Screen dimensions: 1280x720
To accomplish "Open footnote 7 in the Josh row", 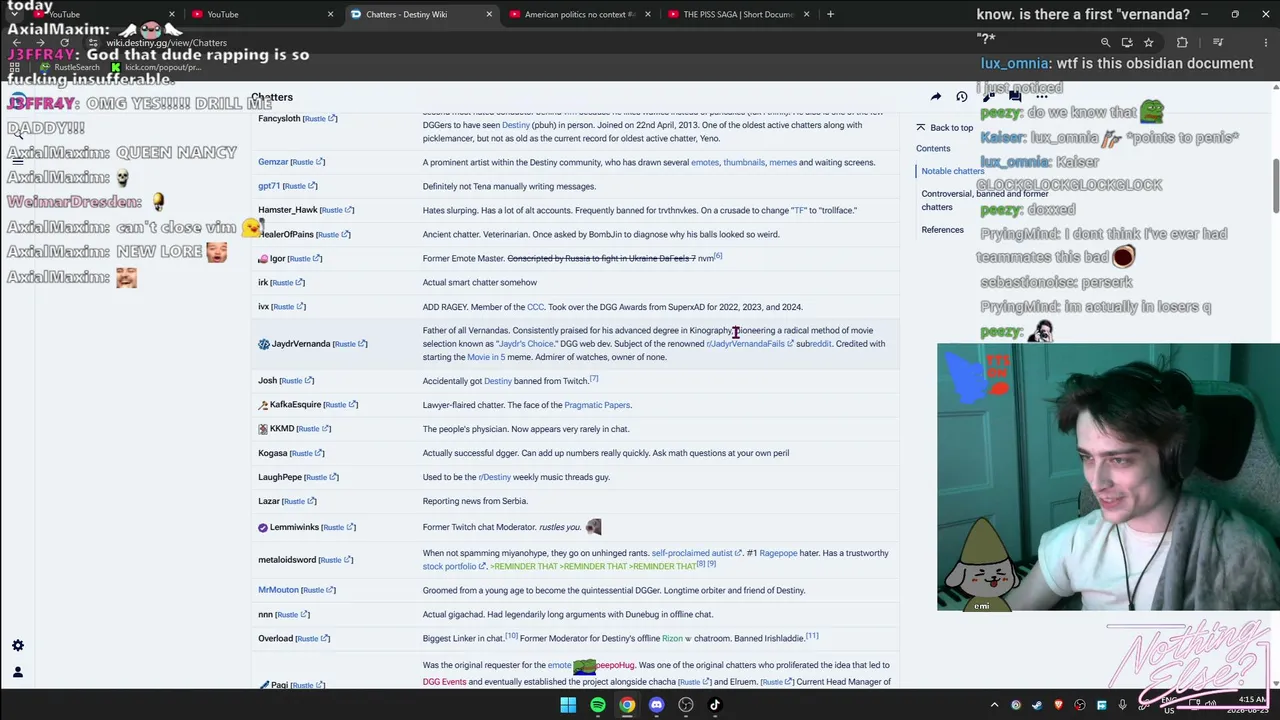I will pos(594,379).
